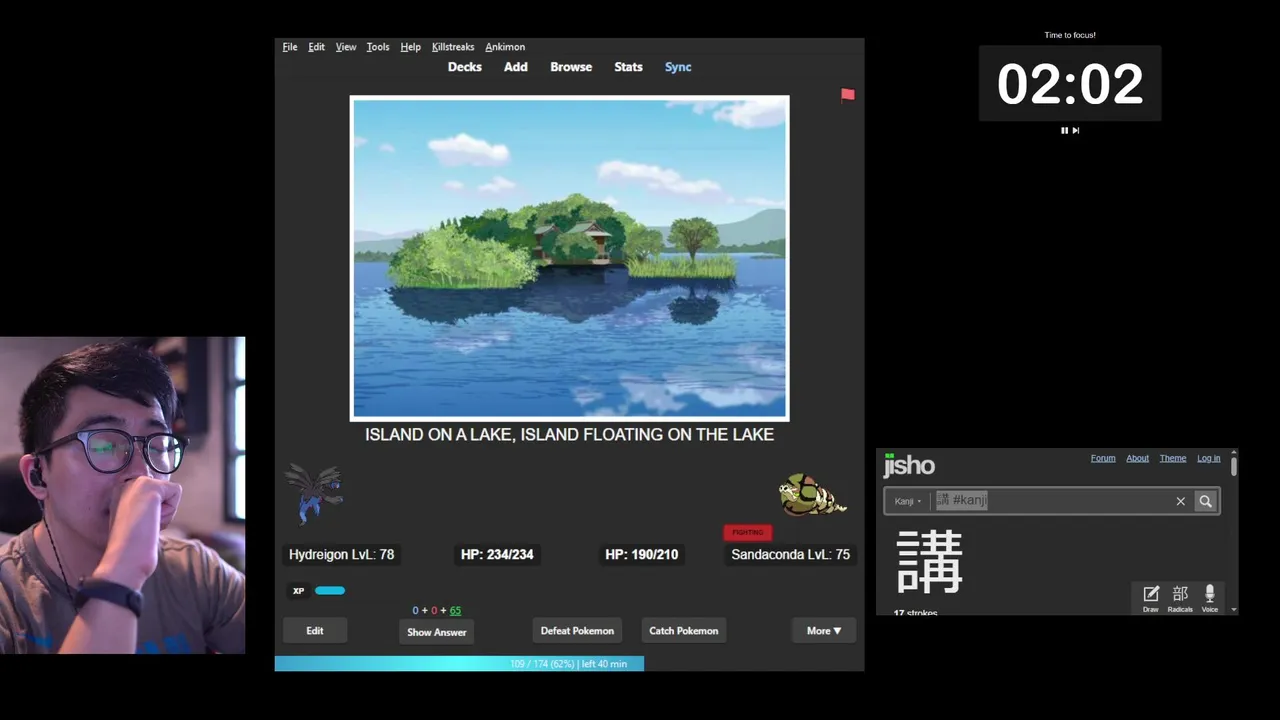Click the Catch Pokemon button
The image size is (1280, 720).
click(684, 630)
